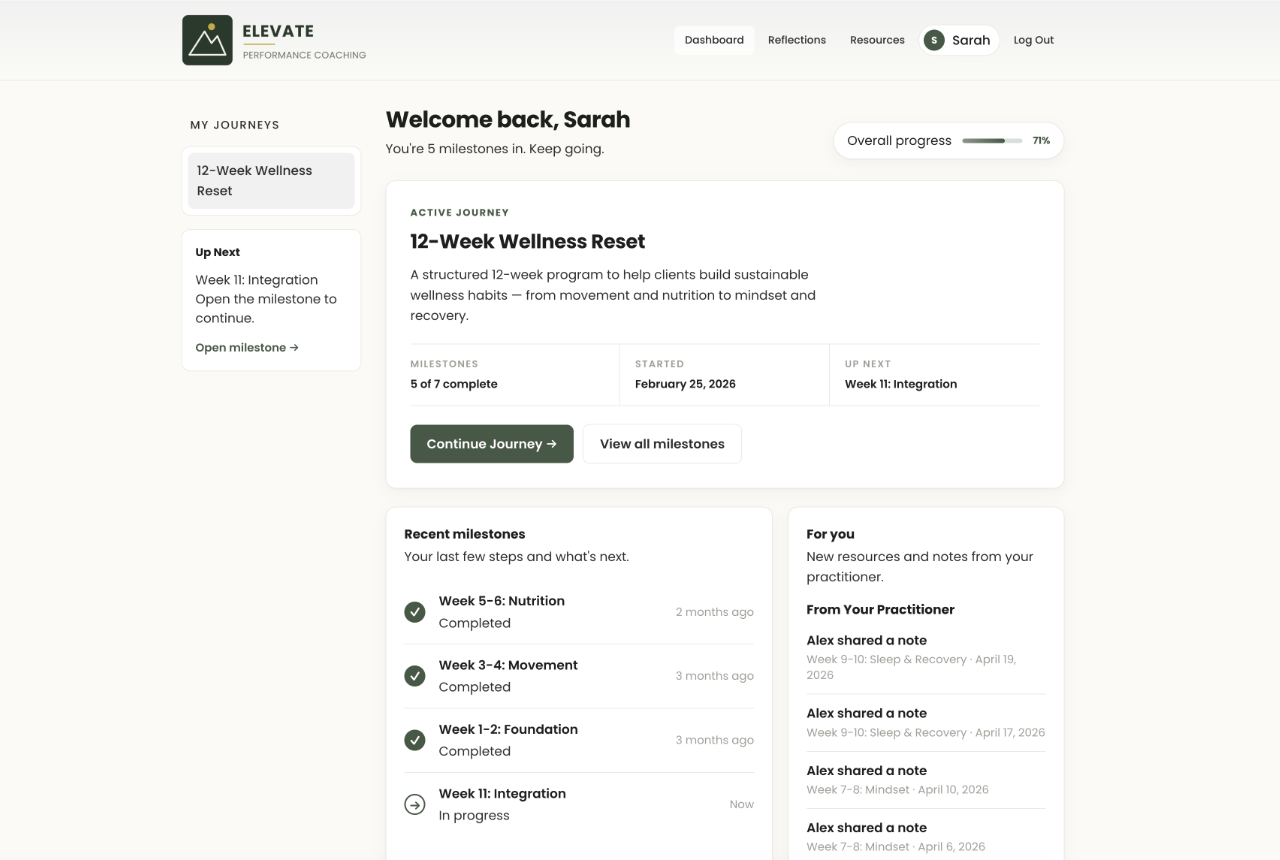Open Week 3-4: Movement milestone
Screen dimensions: 1280x860
coord(579,676)
